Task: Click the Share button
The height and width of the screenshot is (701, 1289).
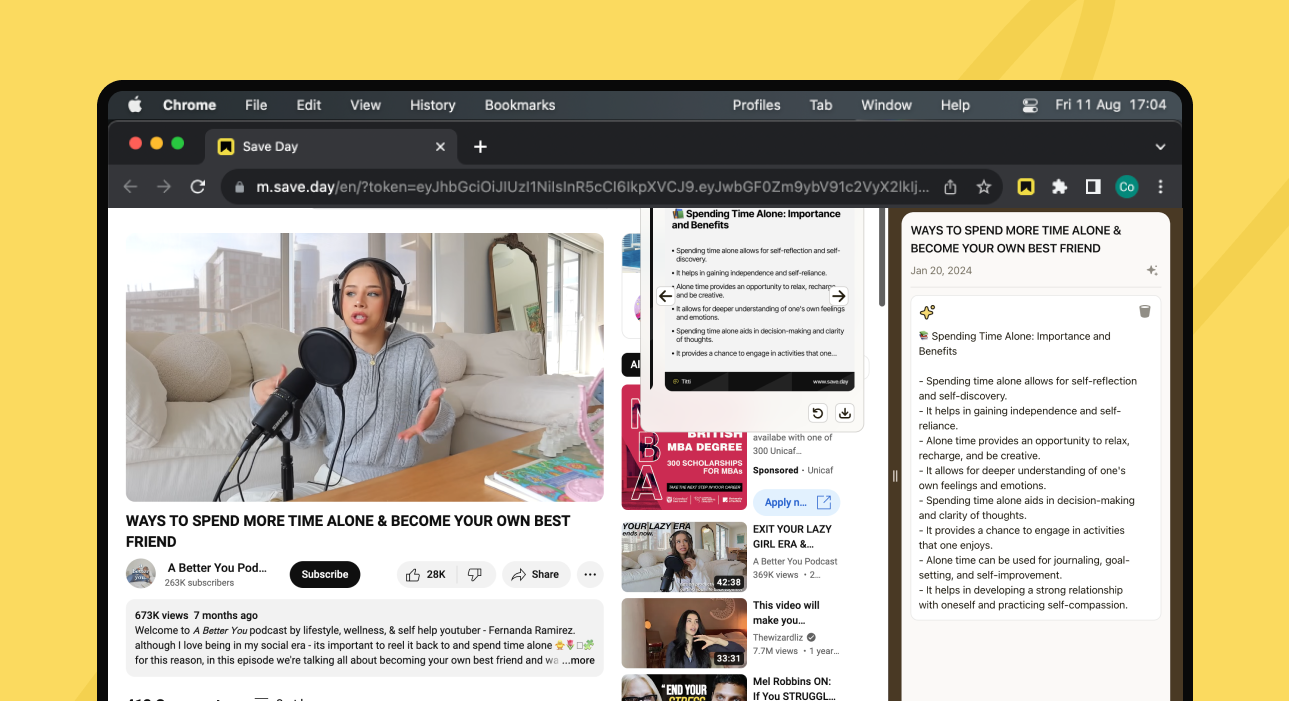Action: (536, 574)
